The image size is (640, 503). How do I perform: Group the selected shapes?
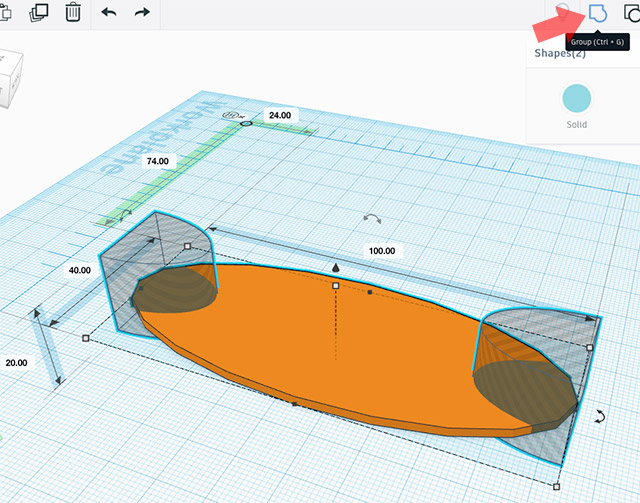(599, 13)
